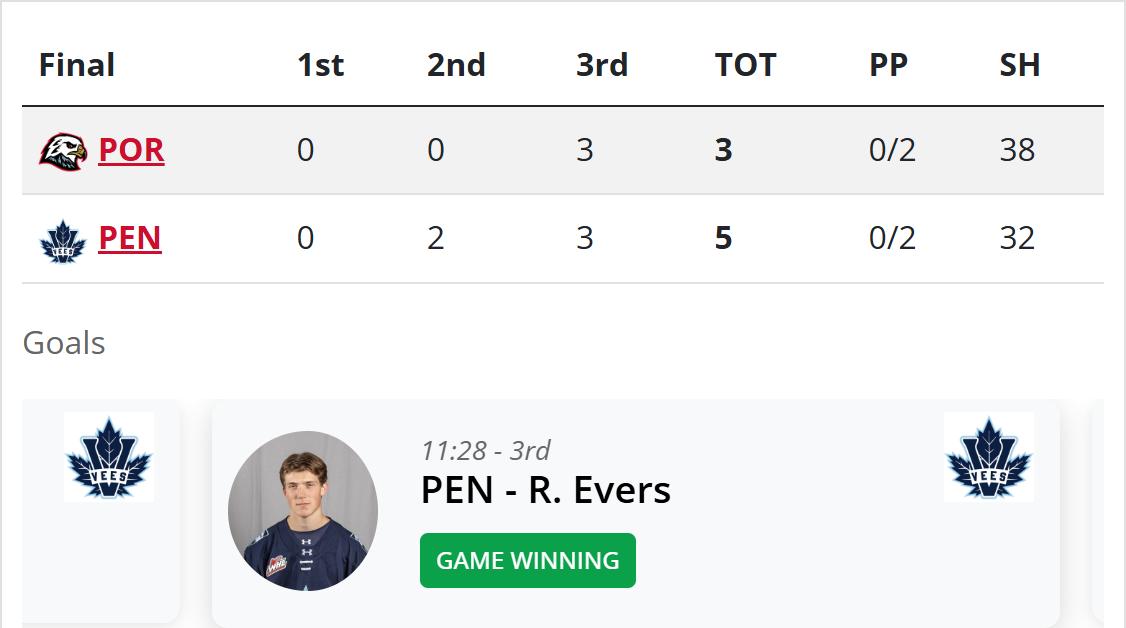Image resolution: width=1126 pixels, height=628 pixels.
Task: Click the Portland Winterhawks team logo
Action: [63, 151]
